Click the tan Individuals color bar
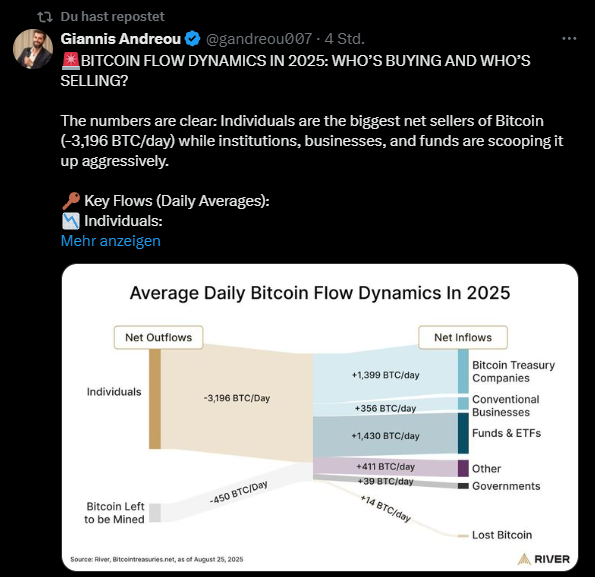This screenshot has height=577, width=595. pyautogui.click(x=155, y=399)
